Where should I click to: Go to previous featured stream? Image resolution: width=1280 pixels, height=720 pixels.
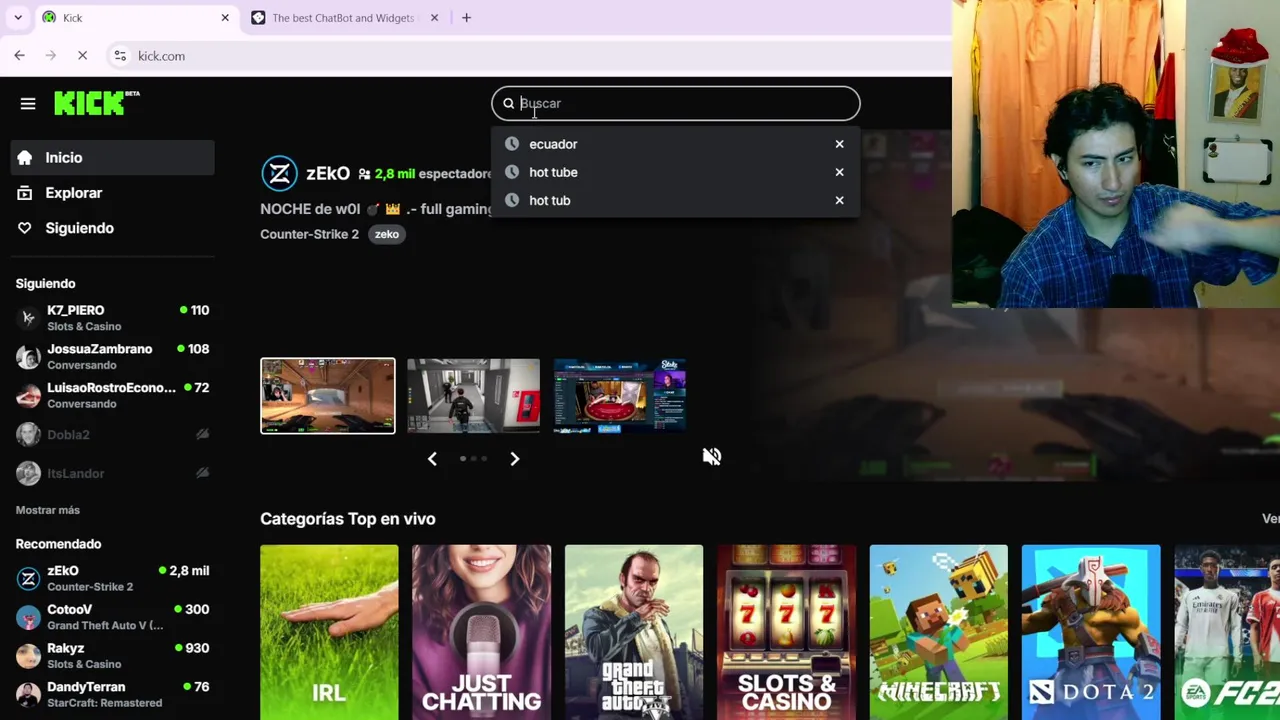pyautogui.click(x=432, y=458)
